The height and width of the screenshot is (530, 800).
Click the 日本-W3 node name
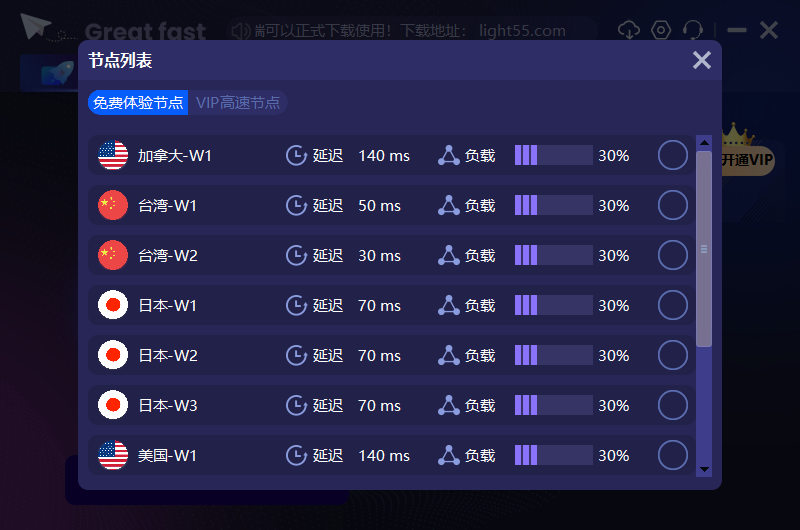pyautogui.click(x=168, y=406)
